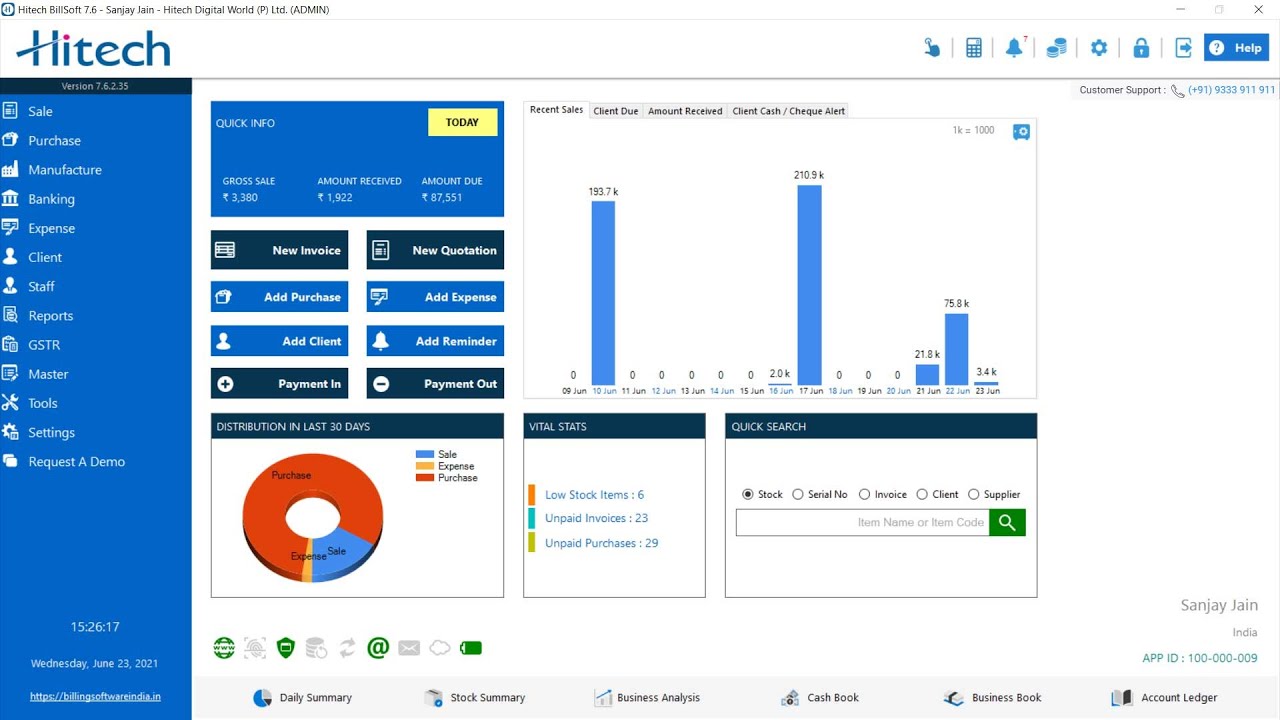Open Unpaid Purchases : 29 link
Screen dimensions: 1280x720
click(601, 543)
